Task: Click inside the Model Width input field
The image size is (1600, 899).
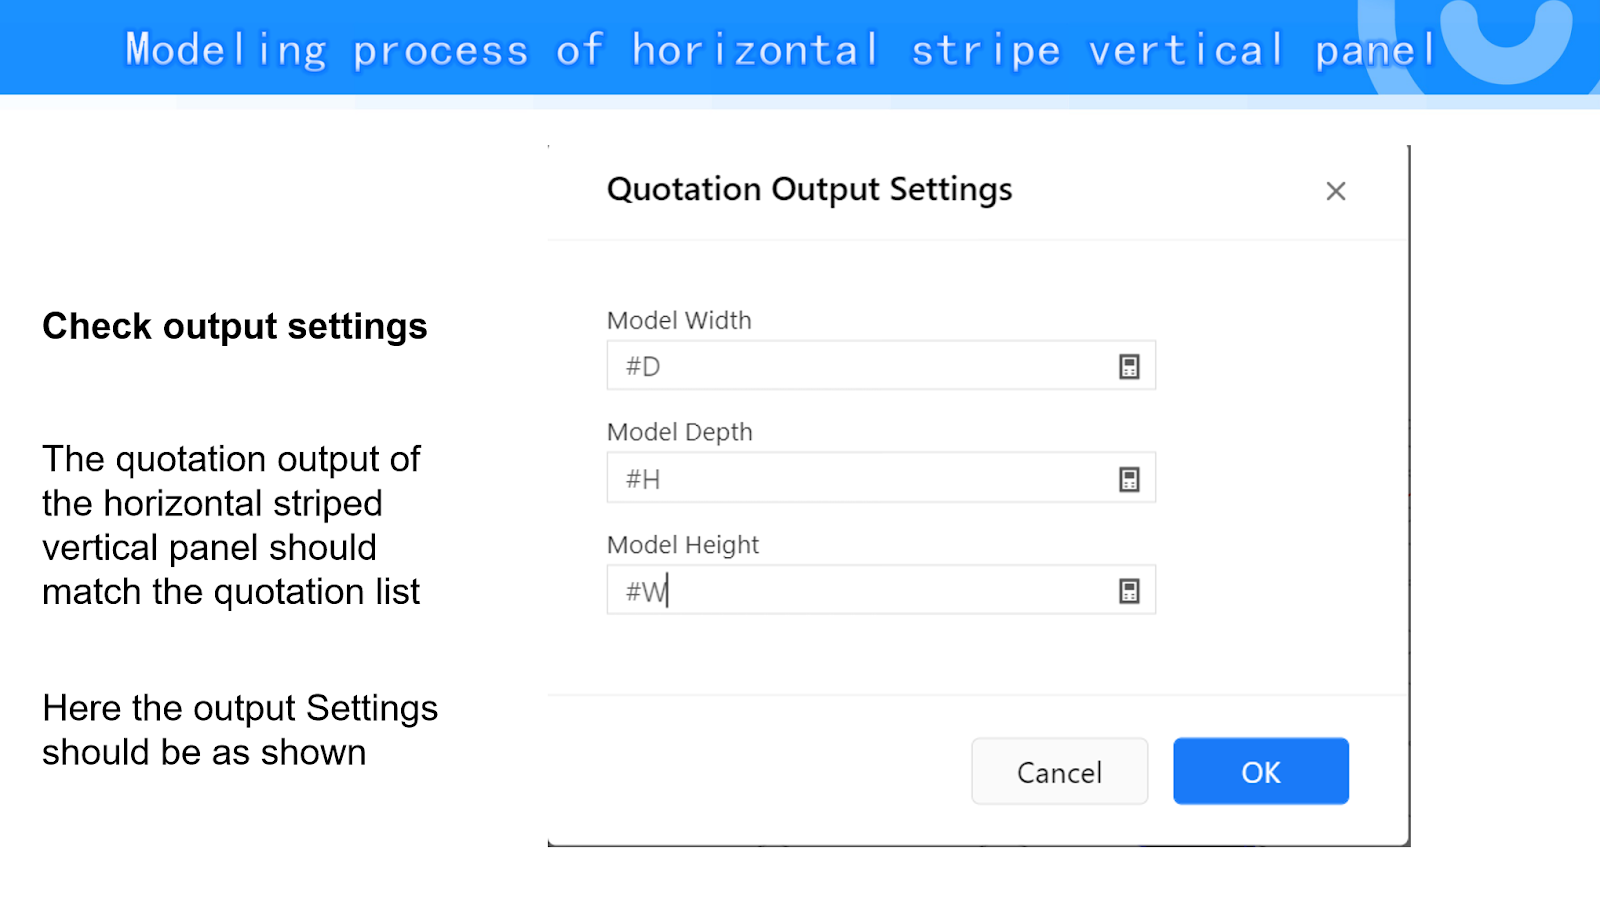Action: [860, 367]
